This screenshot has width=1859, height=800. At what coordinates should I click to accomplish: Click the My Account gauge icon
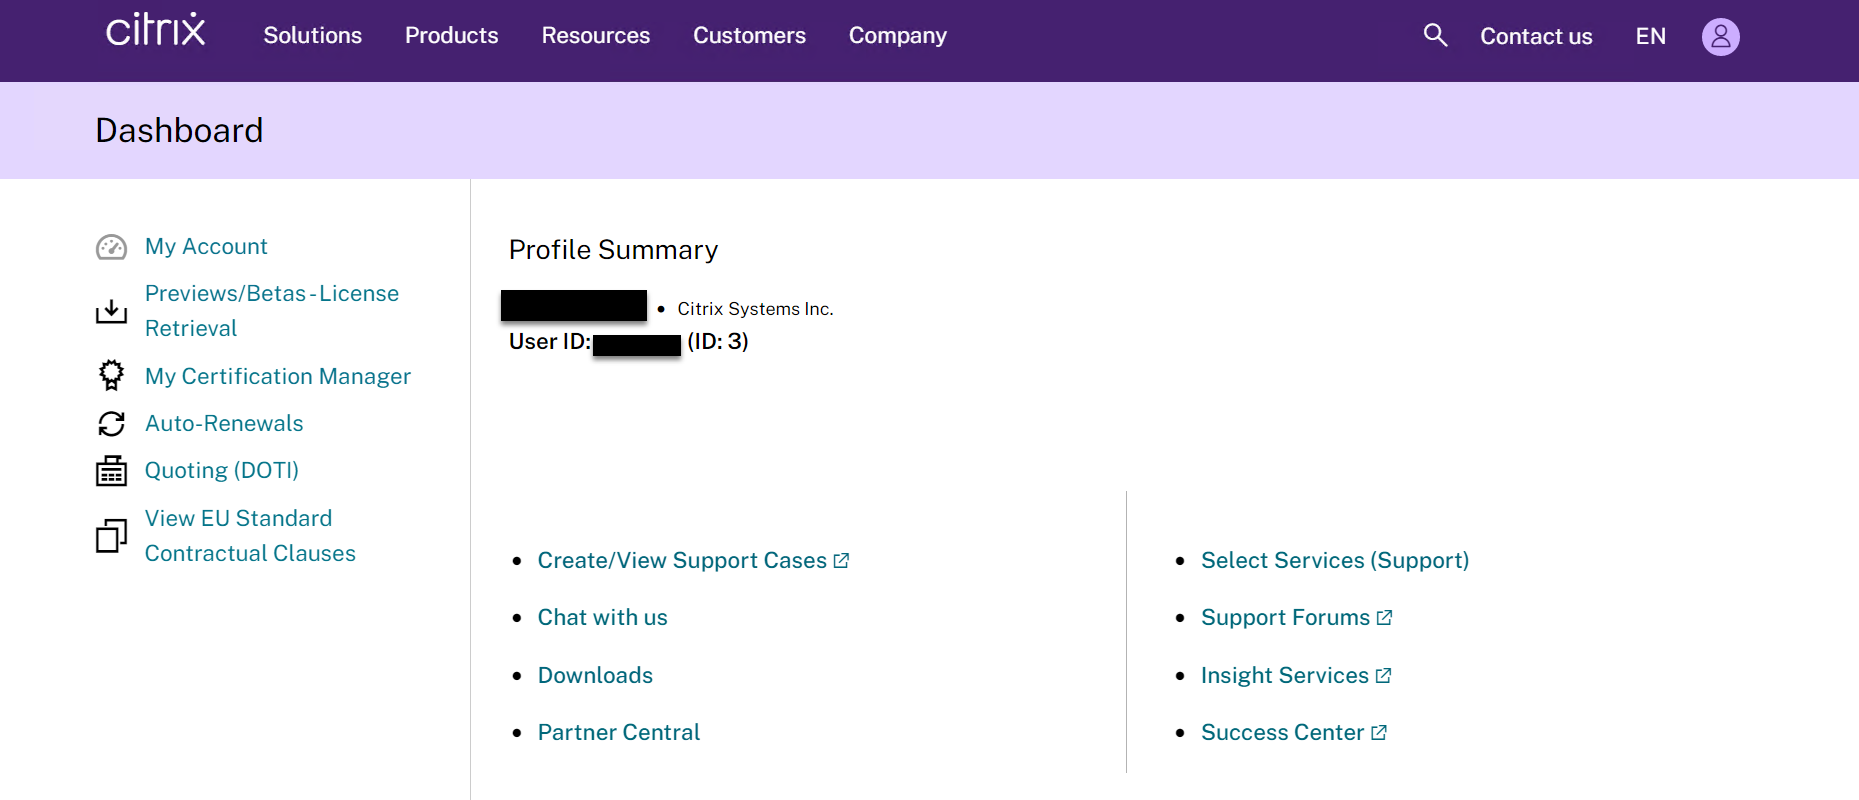111,247
